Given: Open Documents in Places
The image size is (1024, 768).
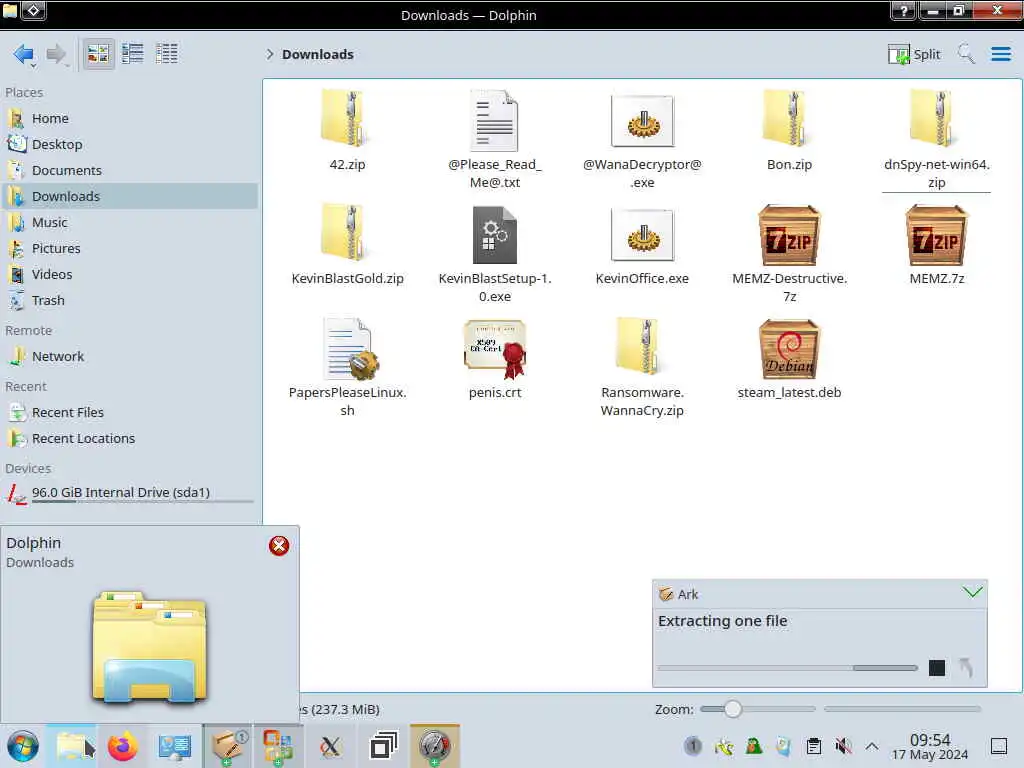Looking at the screenshot, I should (129, 170).
